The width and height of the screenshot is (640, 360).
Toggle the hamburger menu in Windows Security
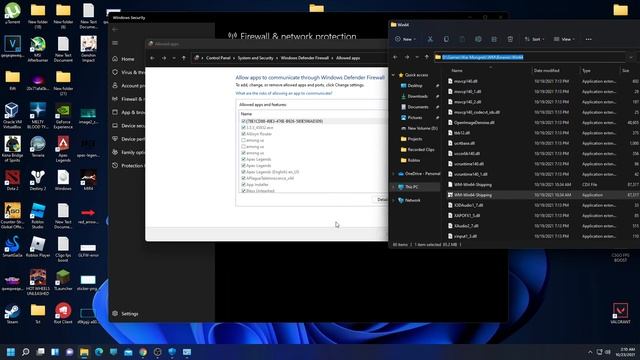coord(115,43)
